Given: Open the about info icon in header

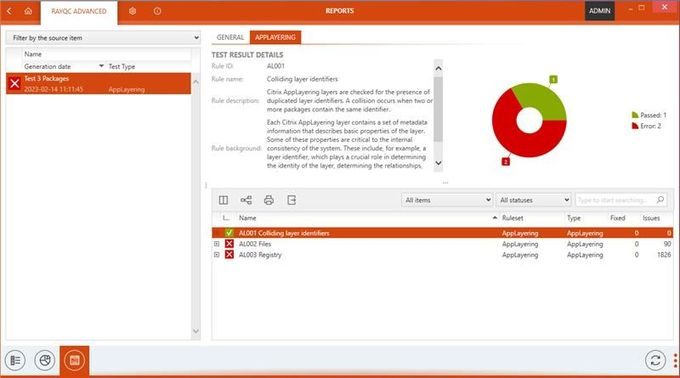Looking at the screenshot, I should coord(157,11).
